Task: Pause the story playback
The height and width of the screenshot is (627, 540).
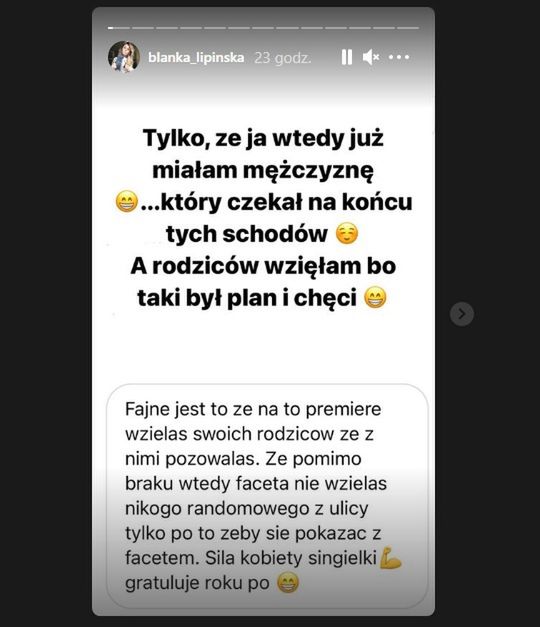Action: 347,57
